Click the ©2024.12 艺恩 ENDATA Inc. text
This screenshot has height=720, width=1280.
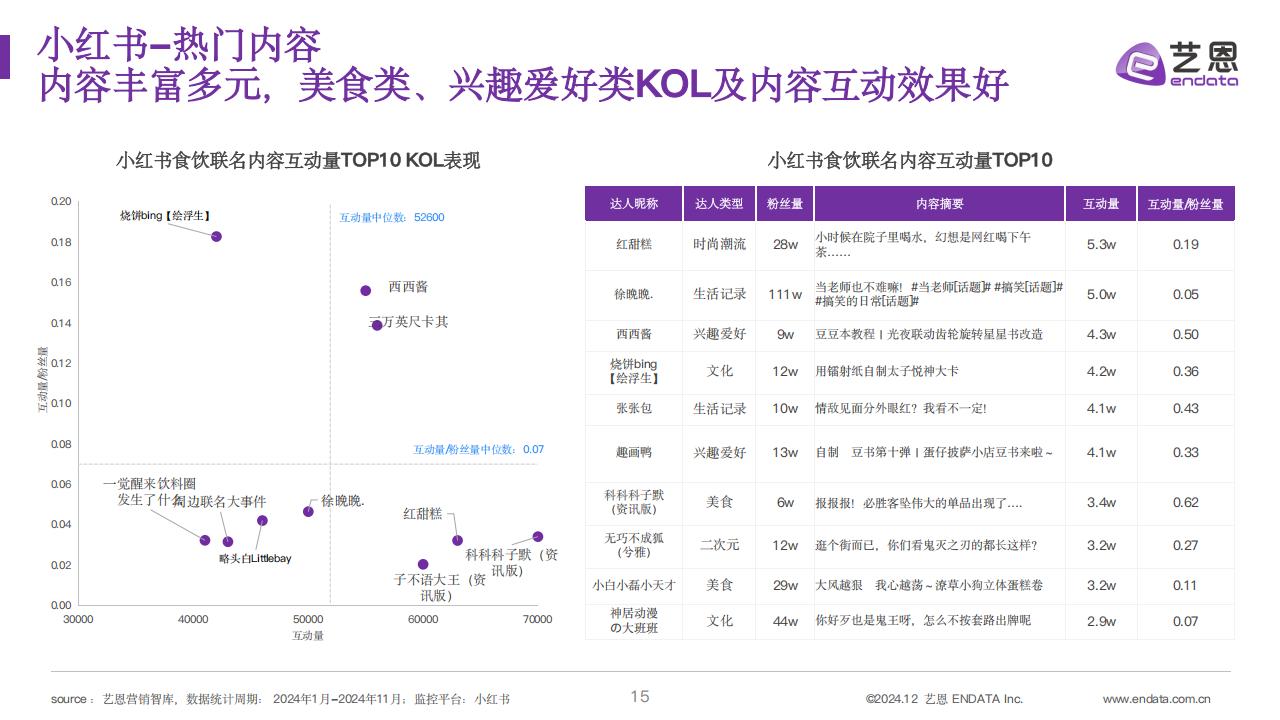pyautogui.click(x=944, y=699)
